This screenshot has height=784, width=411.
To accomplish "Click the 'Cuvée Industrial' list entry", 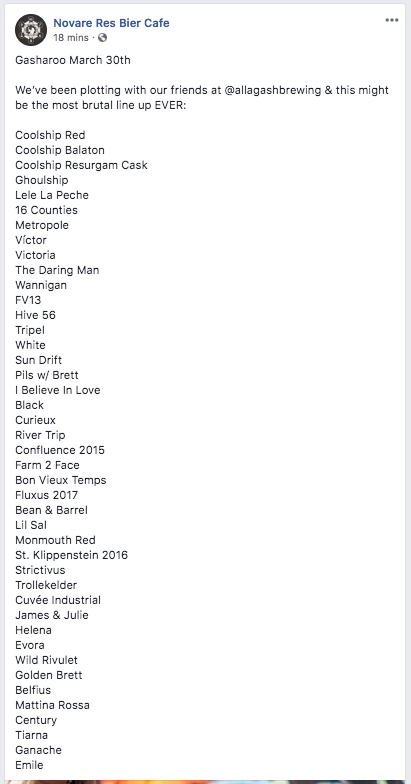I will coord(58,600).
